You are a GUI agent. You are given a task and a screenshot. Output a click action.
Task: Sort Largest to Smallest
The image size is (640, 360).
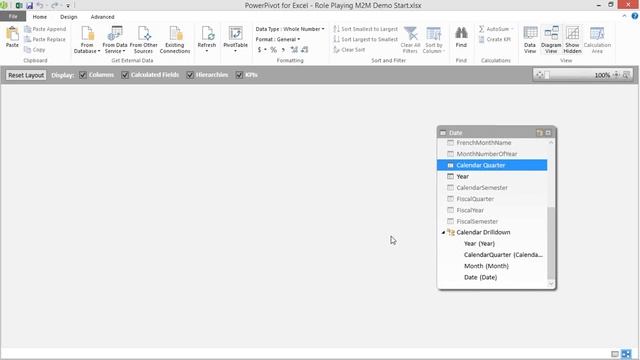point(365,39)
